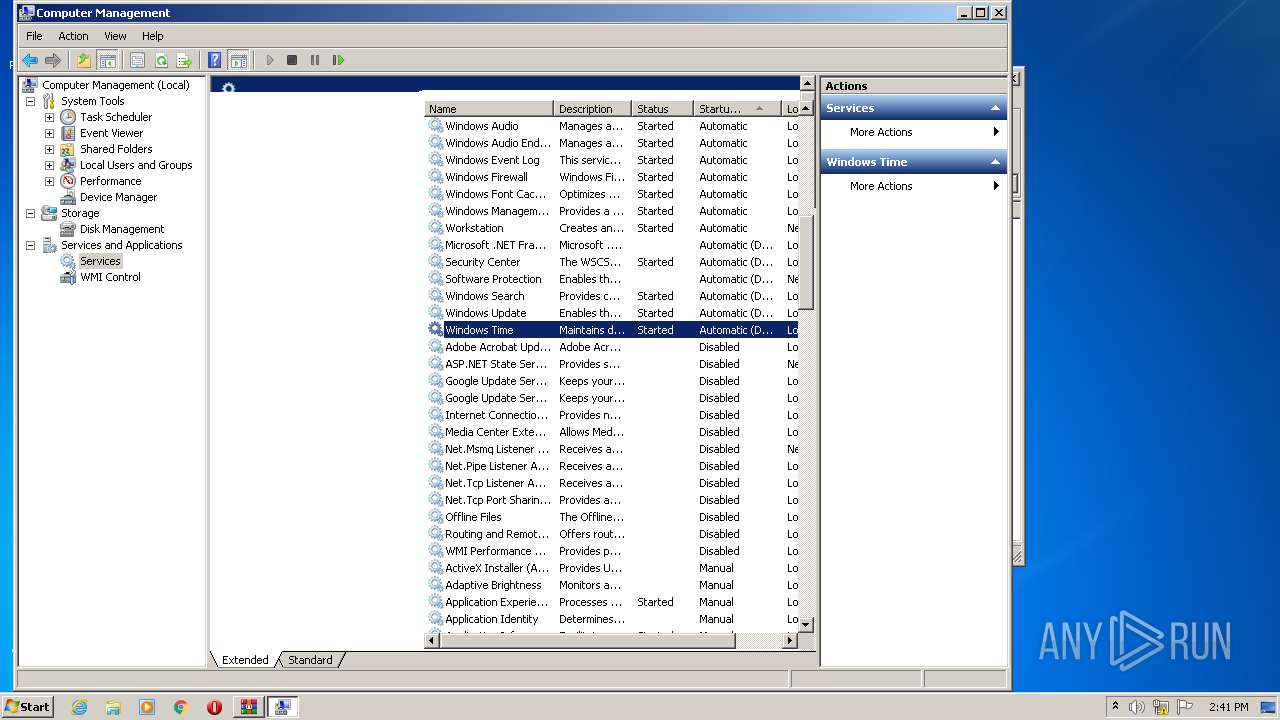Image resolution: width=1280 pixels, height=720 pixels.
Task: Open the File menu
Action: point(34,36)
